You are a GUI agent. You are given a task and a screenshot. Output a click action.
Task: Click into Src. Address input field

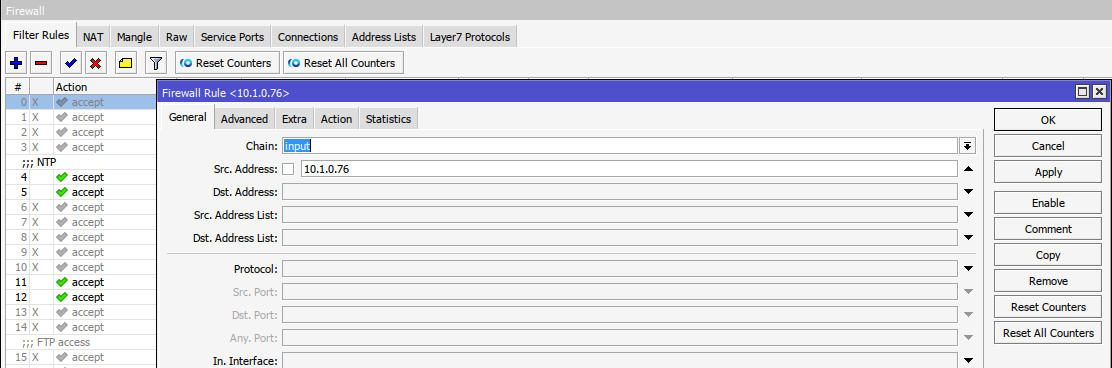click(x=628, y=169)
